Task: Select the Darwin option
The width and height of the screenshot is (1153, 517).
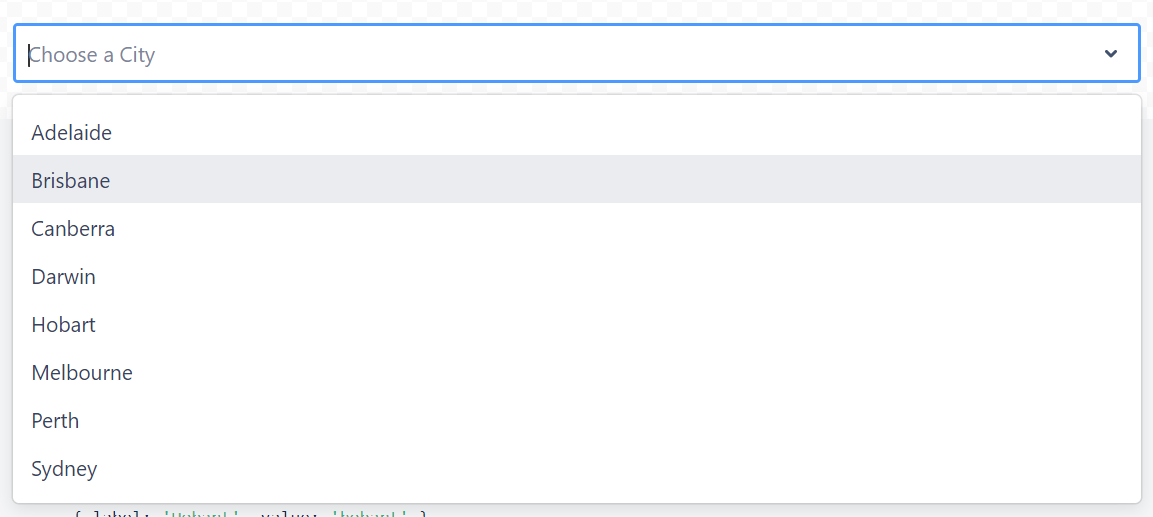Action: pos(64,277)
